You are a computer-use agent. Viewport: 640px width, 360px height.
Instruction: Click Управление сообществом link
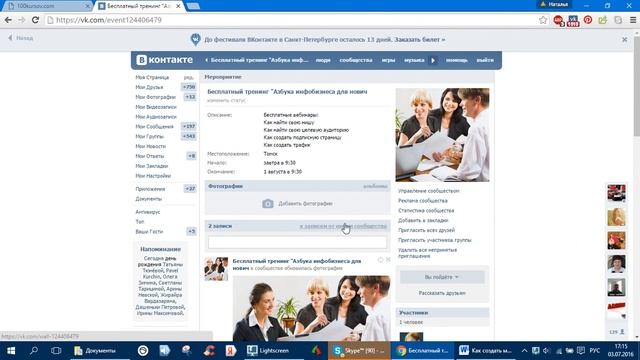(429, 191)
